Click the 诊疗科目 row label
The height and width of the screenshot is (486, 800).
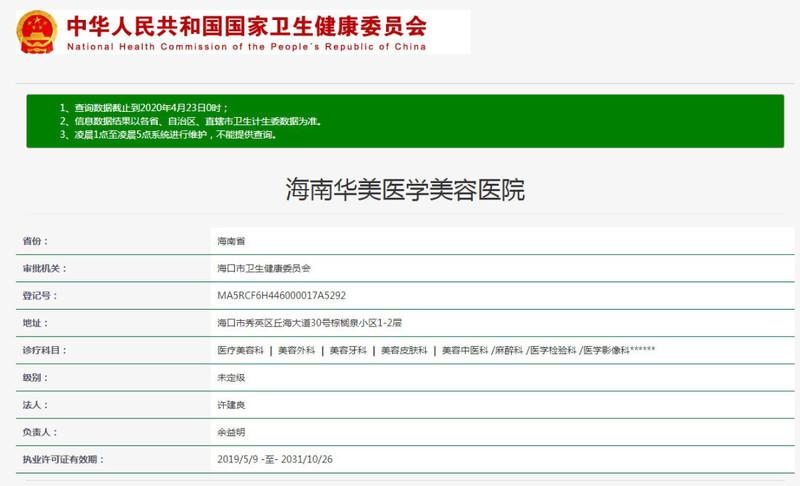click(x=45, y=351)
